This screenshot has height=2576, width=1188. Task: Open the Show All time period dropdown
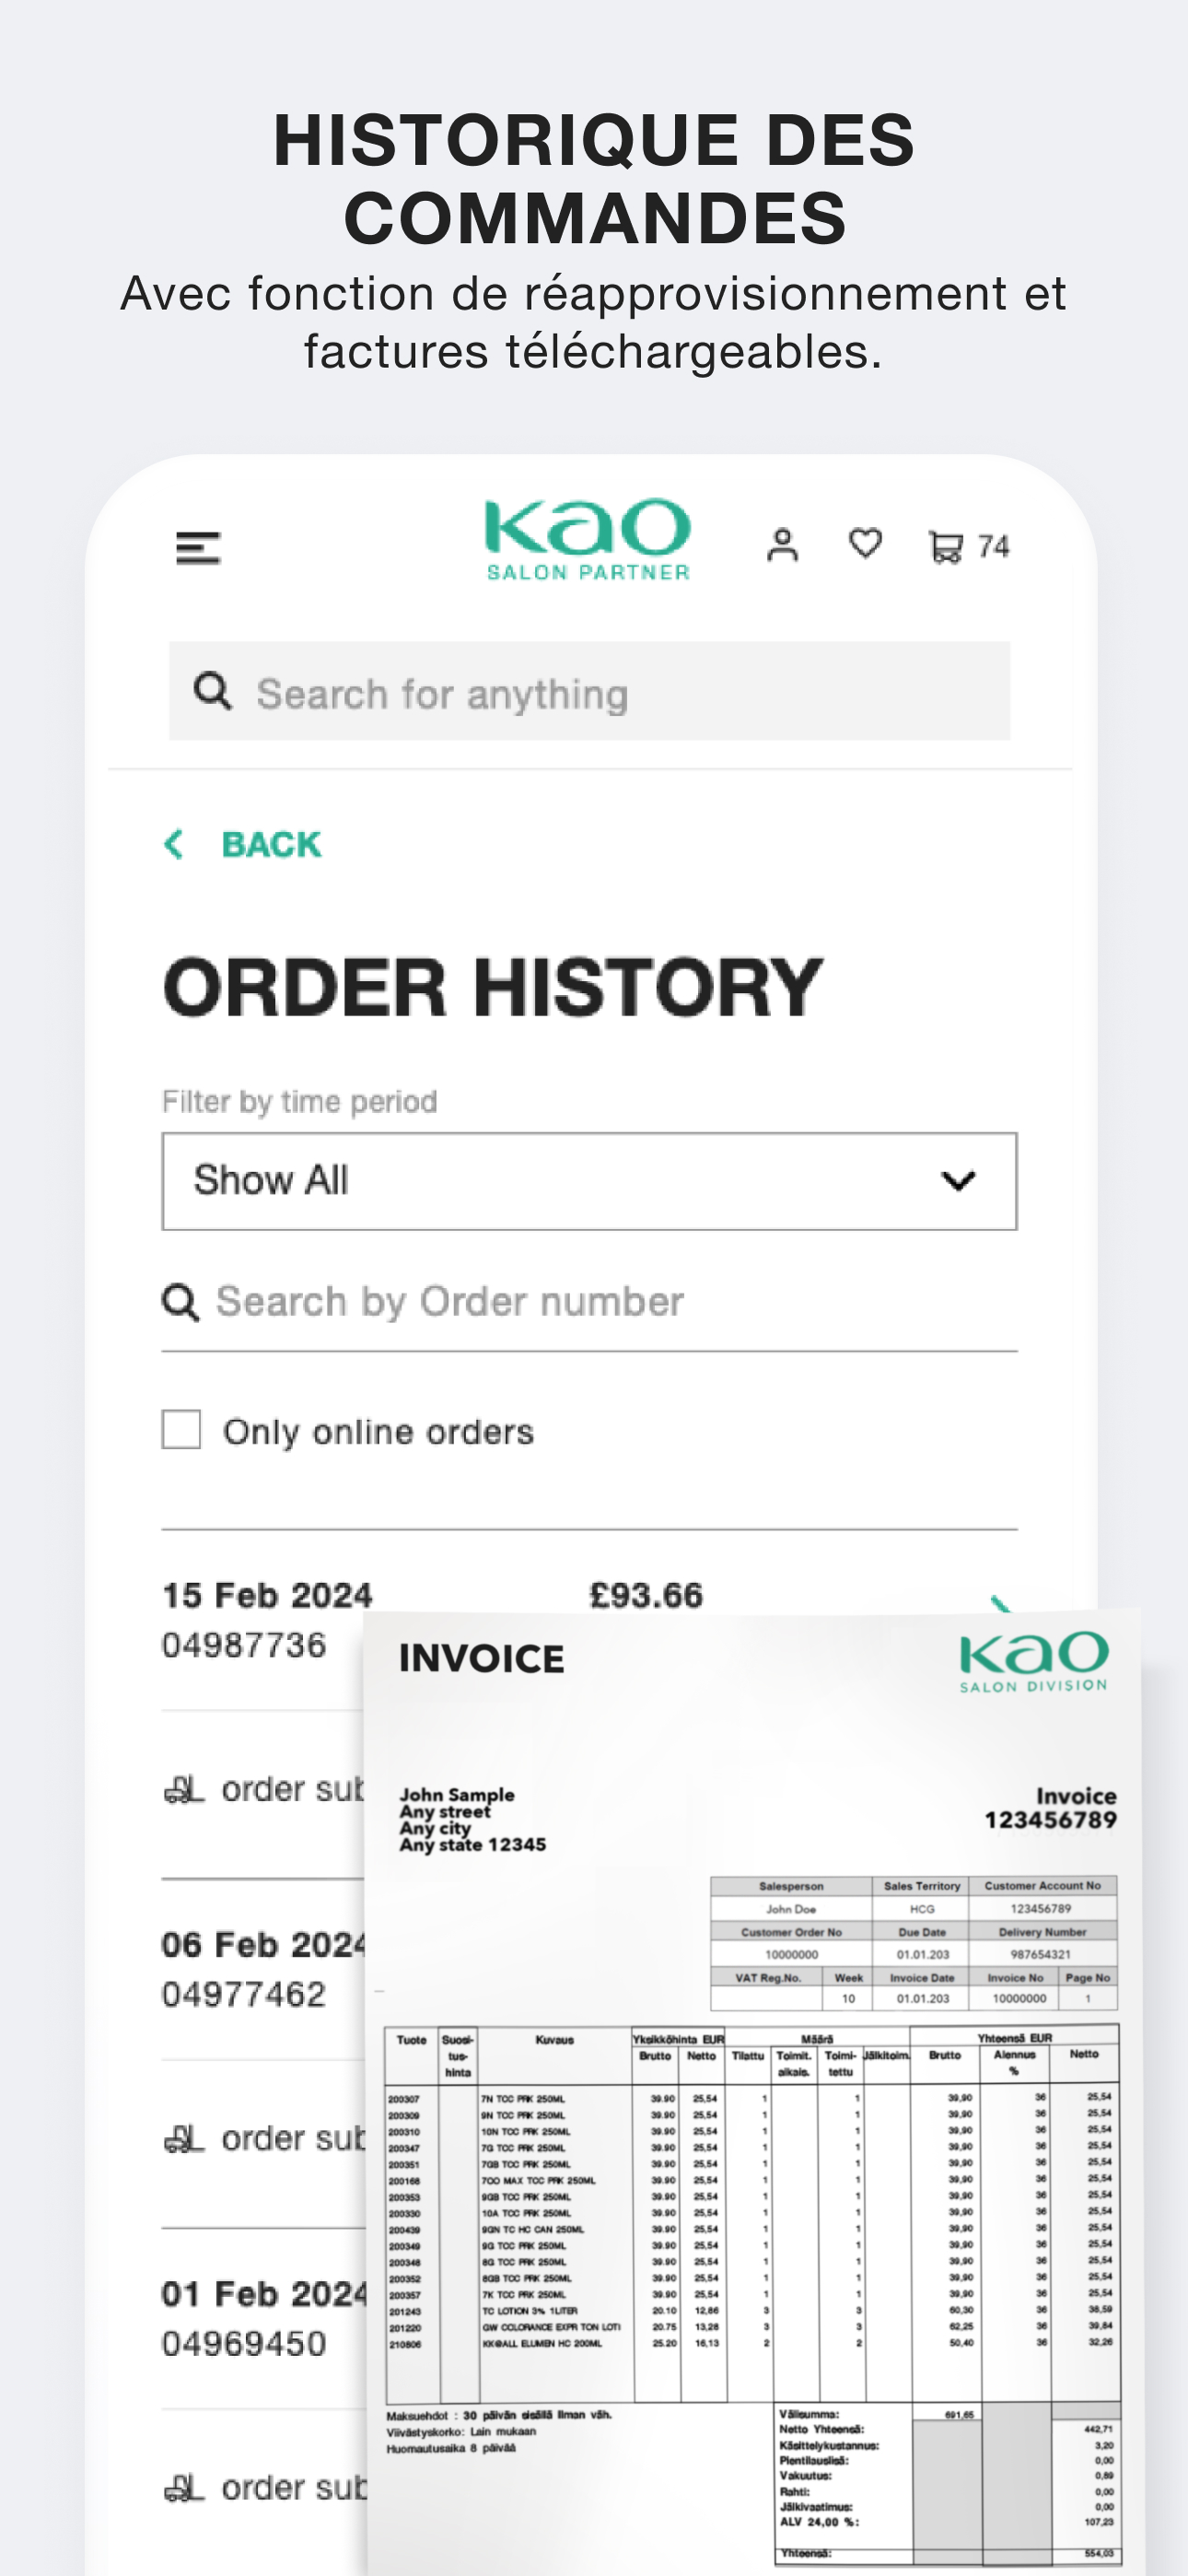point(589,1181)
